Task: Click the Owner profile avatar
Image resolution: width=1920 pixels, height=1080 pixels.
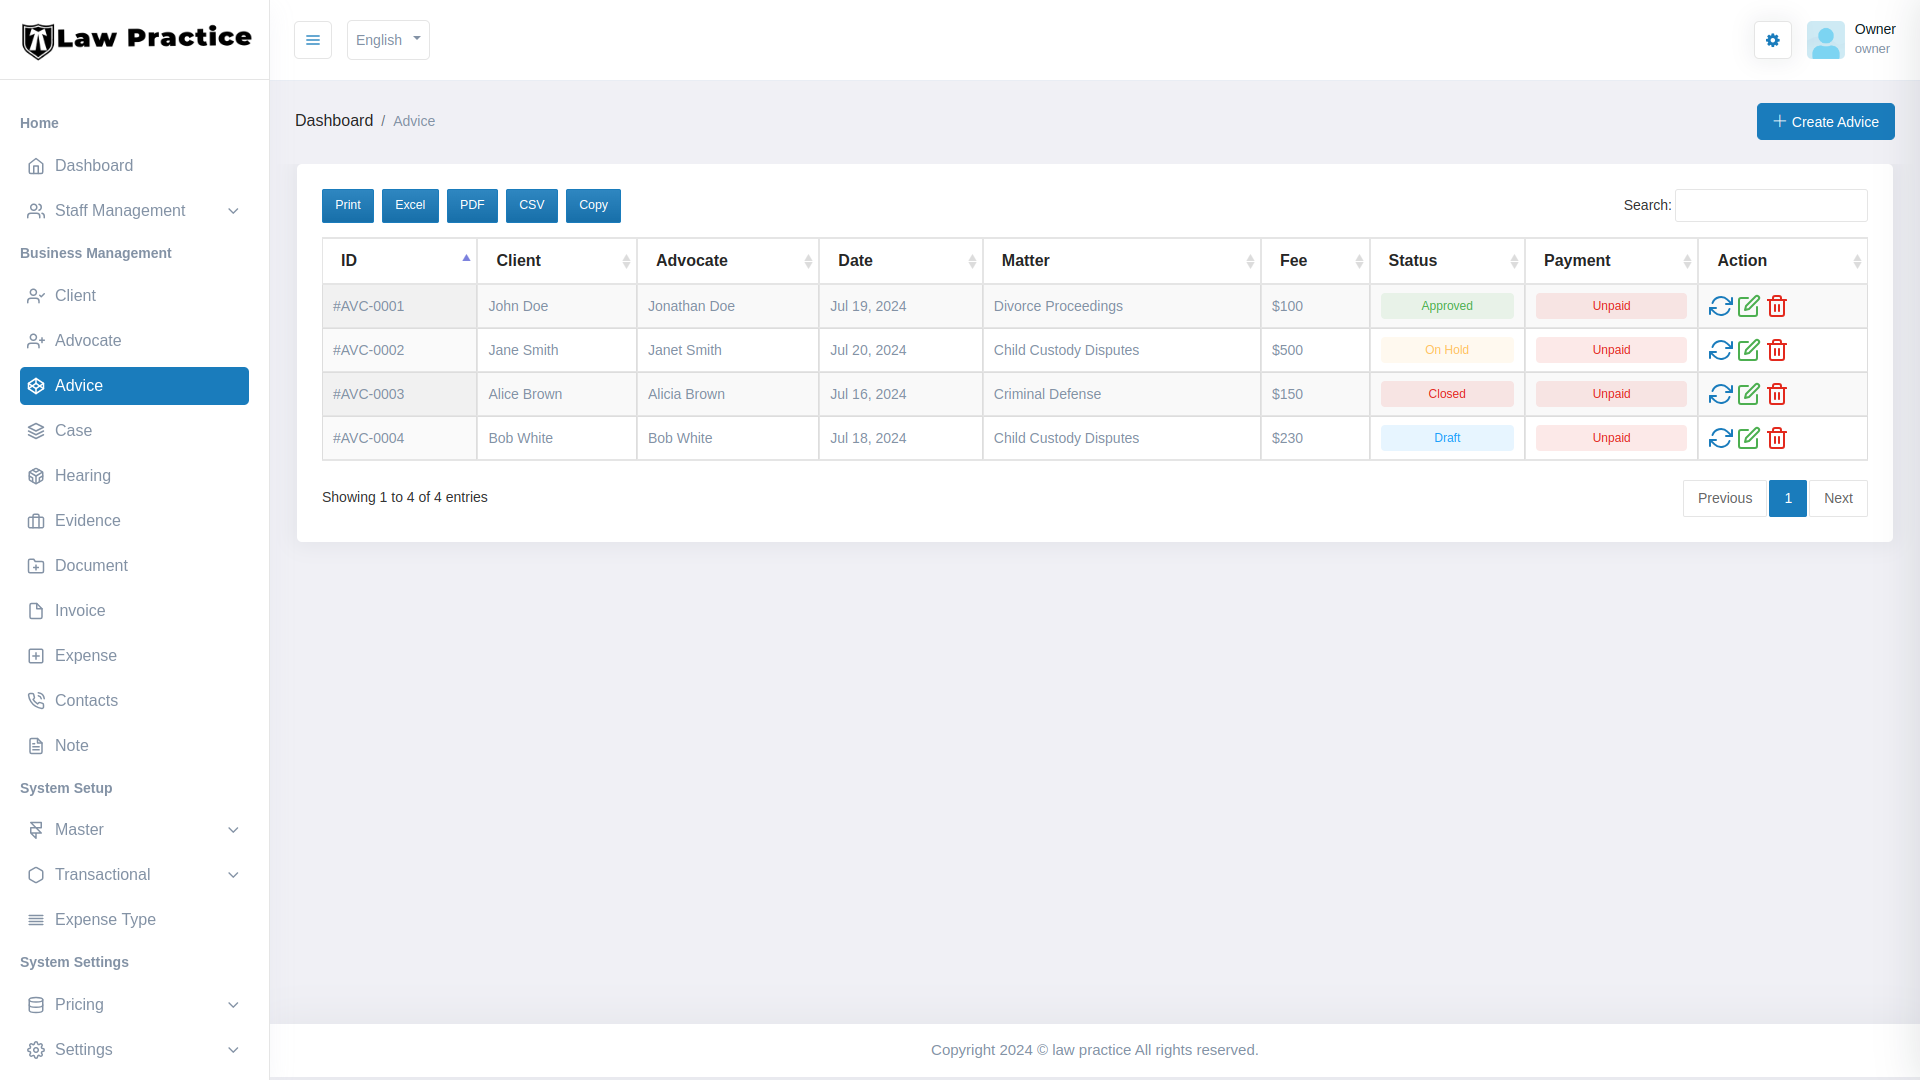Action: point(1825,40)
